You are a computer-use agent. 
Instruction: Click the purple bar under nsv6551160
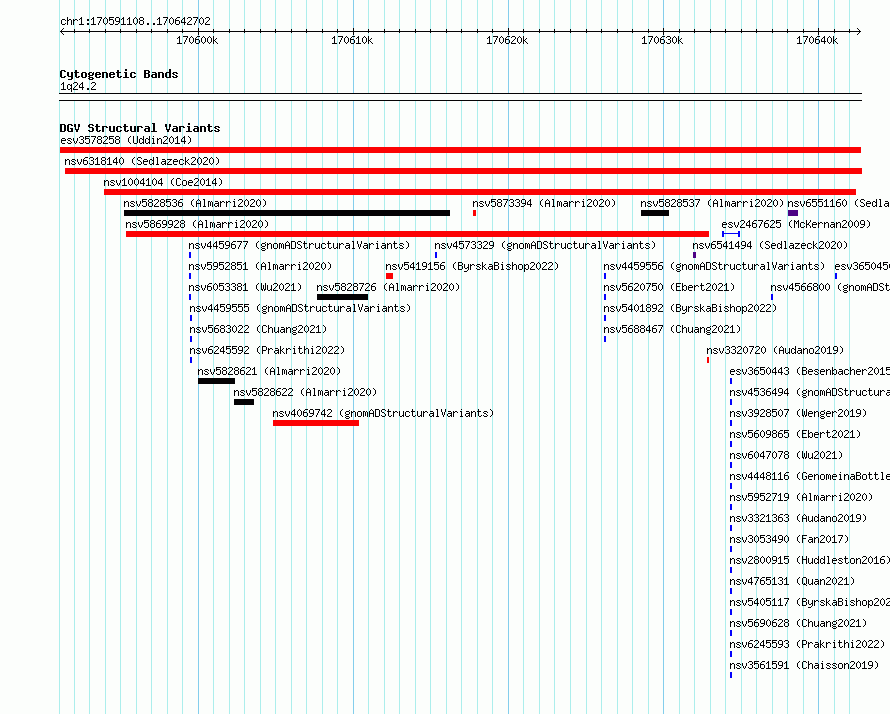coord(793,213)
